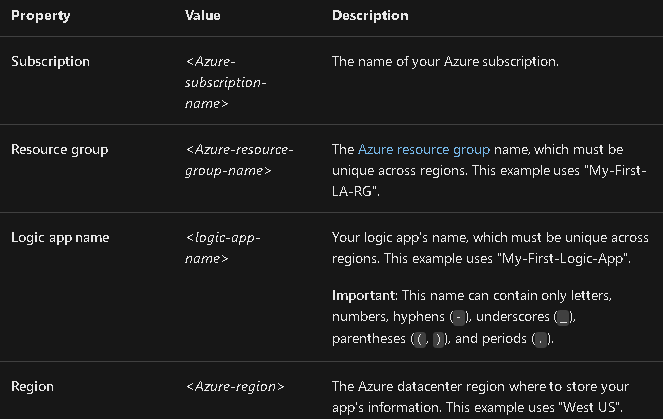Select the Logic app name property cell
This screenshot has width=663, height=419.
pyautogui.click(x=61, y=238)
